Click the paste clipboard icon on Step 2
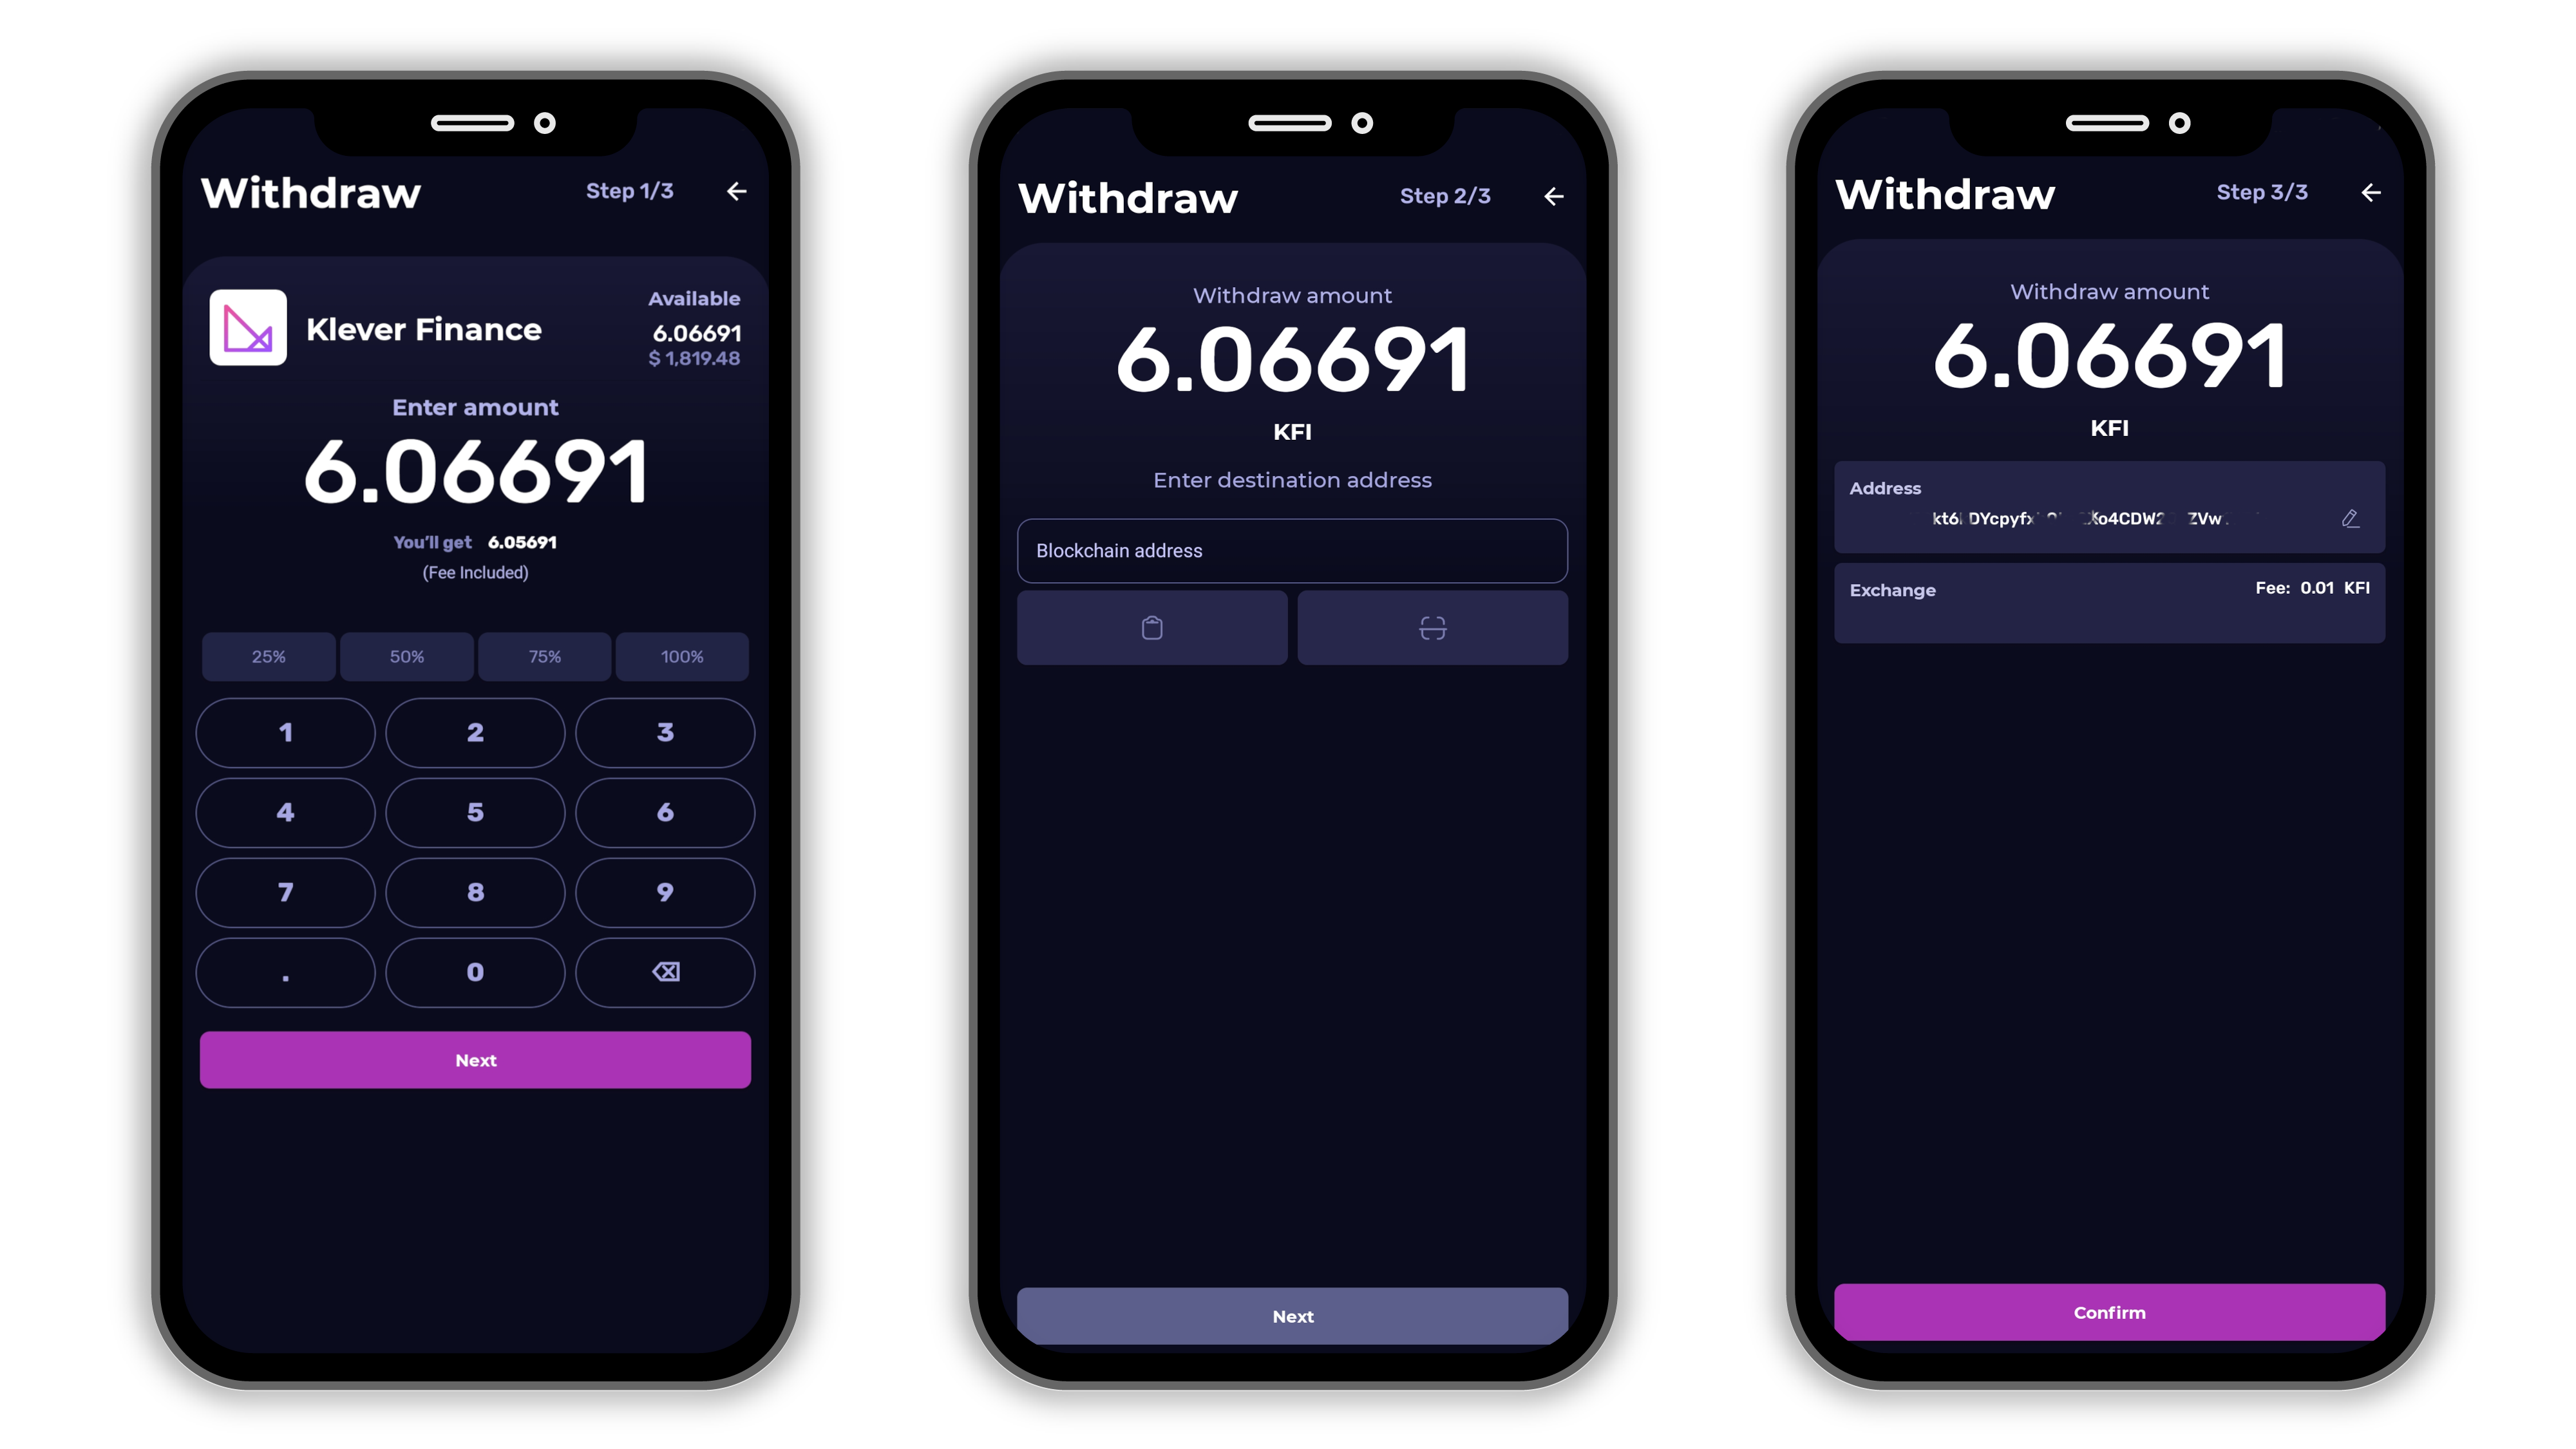The height and width of the screenshot is (1449, 2576). 1151,628
